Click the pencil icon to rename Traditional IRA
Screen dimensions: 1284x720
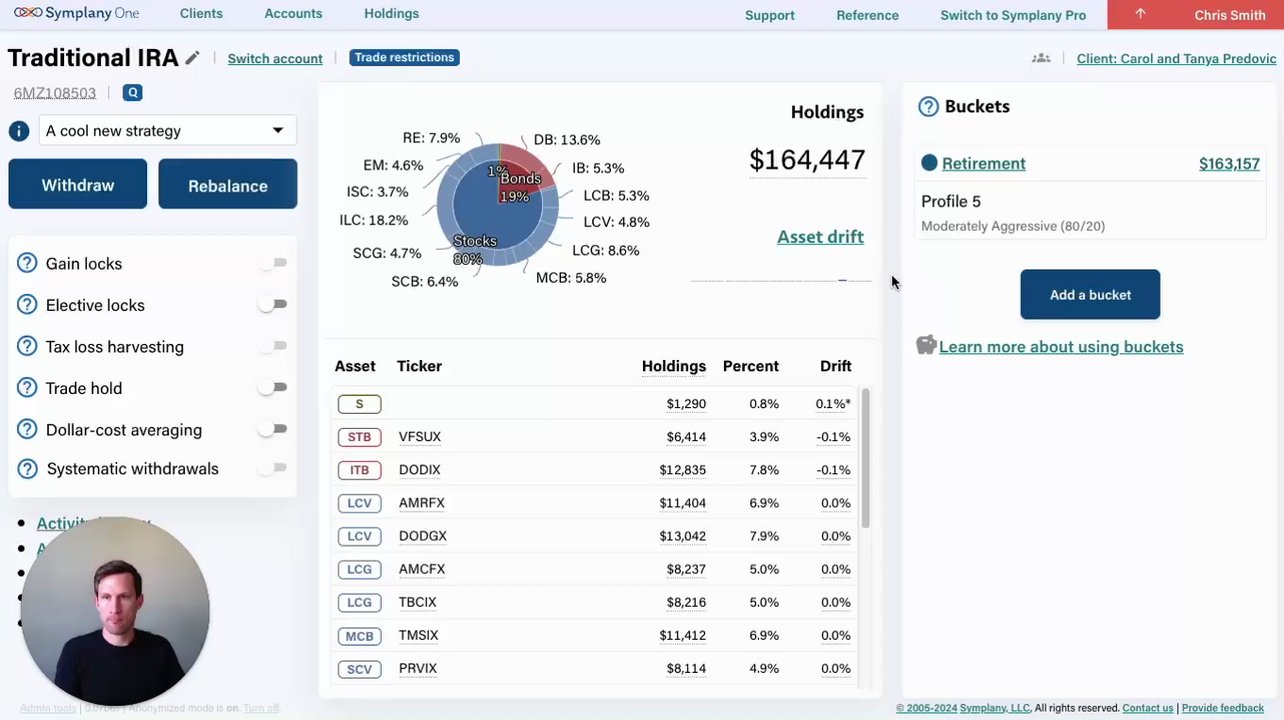[x=192, y=58]
